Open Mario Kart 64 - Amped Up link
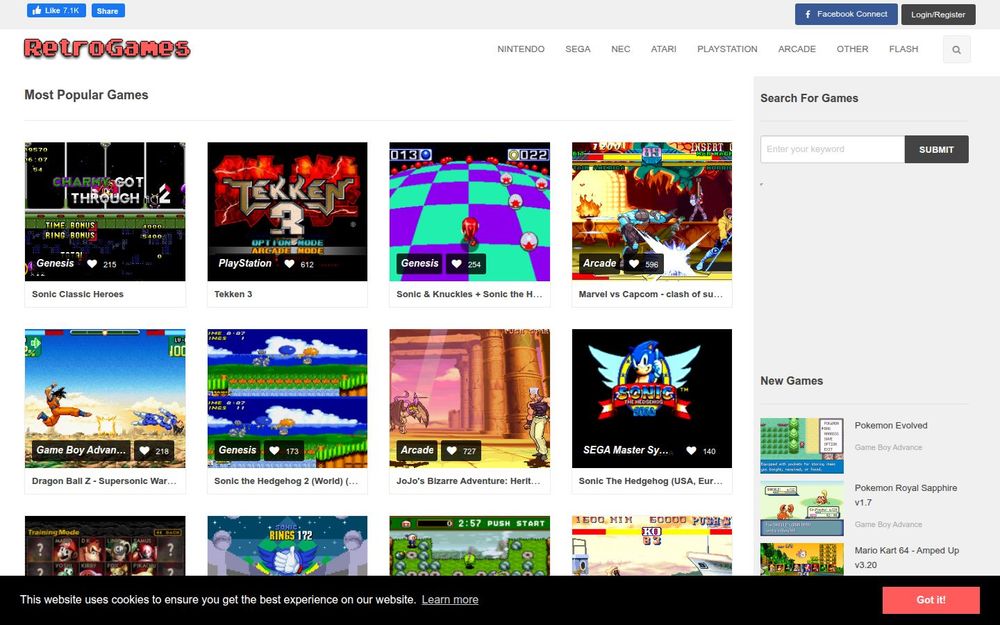The image size is (1000, 625). [906, 557]
